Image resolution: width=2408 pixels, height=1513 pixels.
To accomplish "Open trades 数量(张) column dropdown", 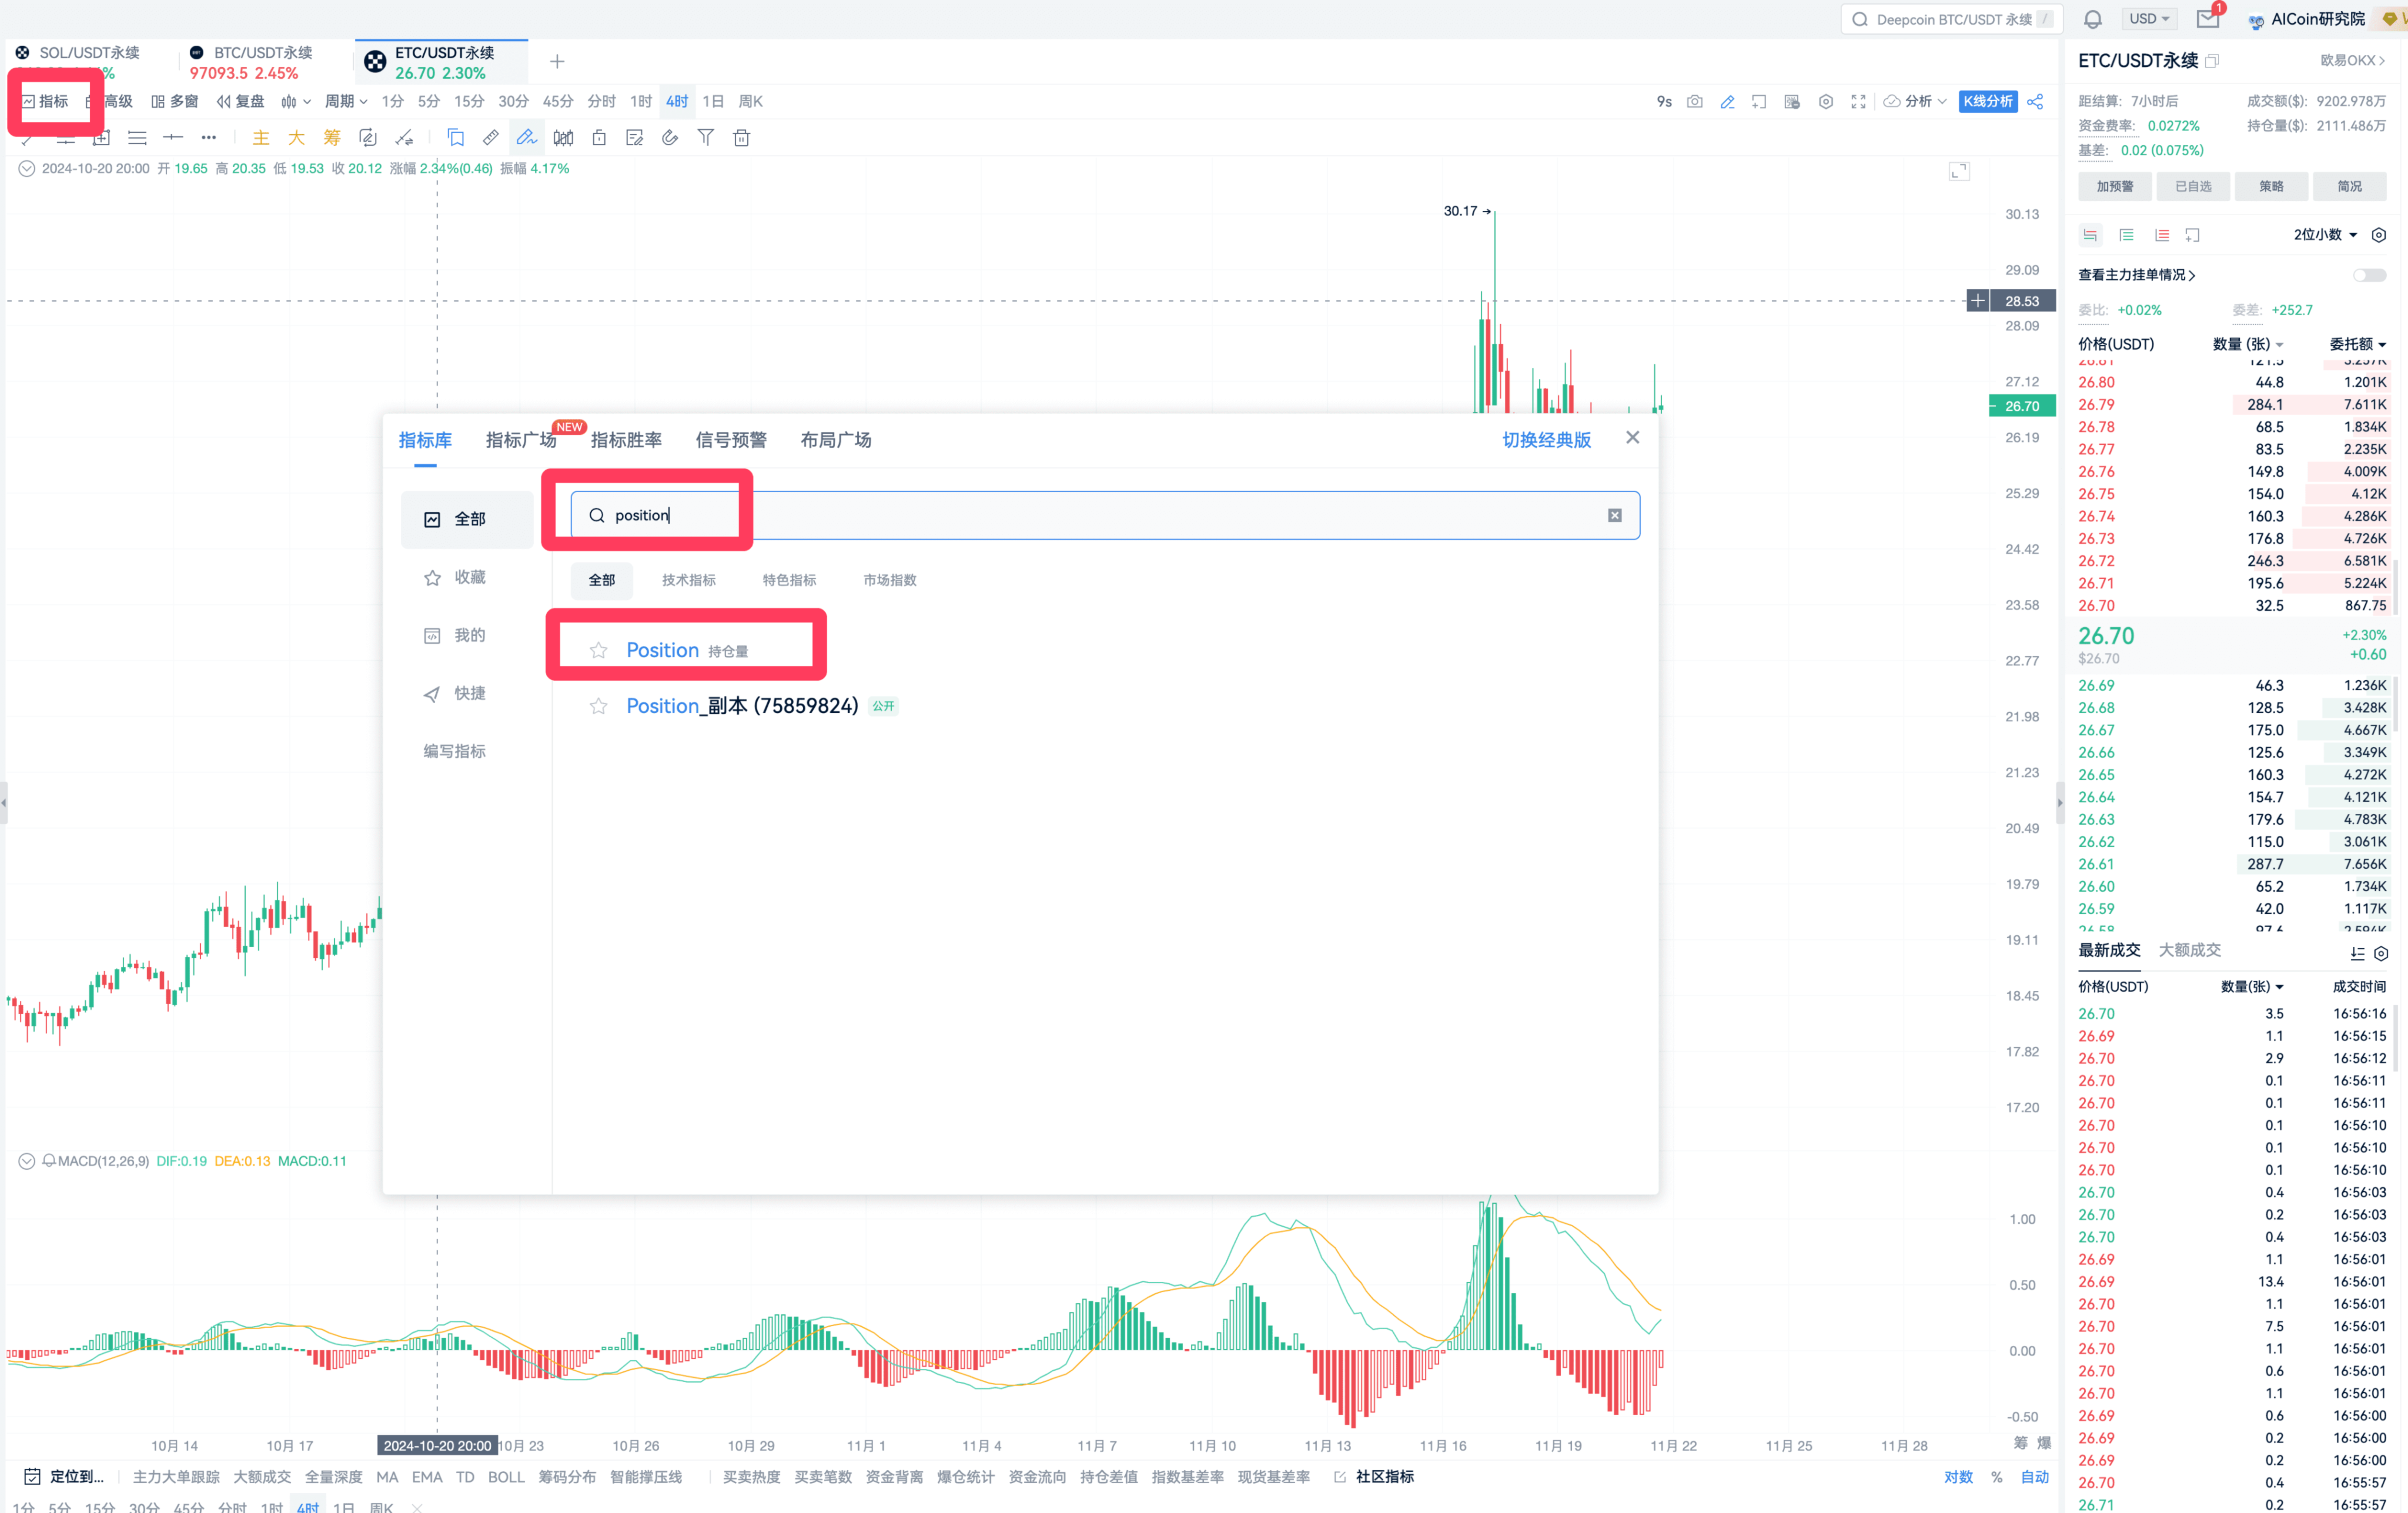I will point(2251,986).
